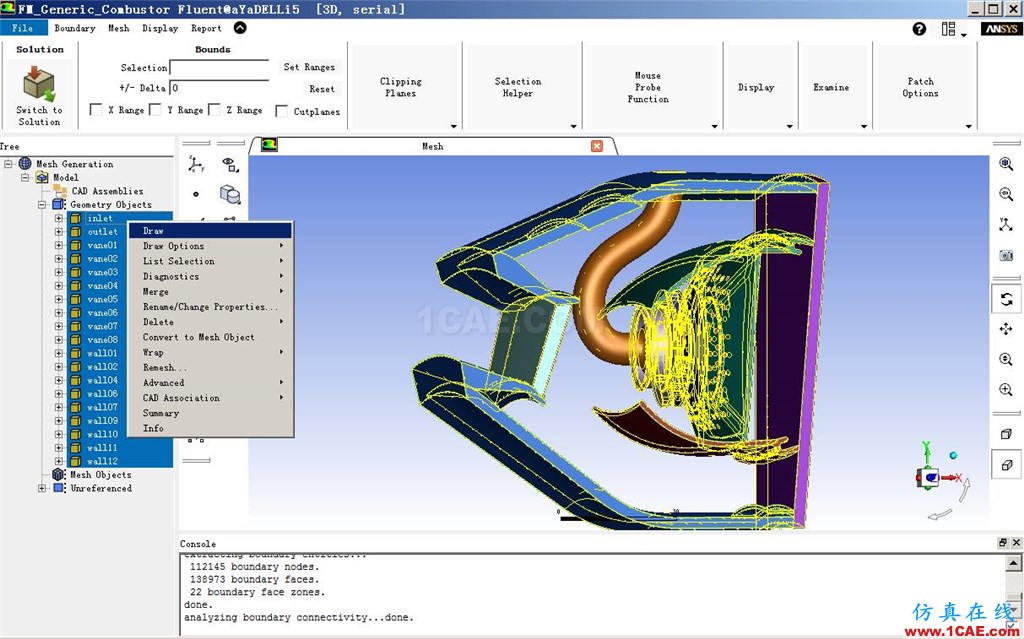This screenshot has width=1024, height=639.
Task: Collapse the Model tree node
Action: coord(25,178)
